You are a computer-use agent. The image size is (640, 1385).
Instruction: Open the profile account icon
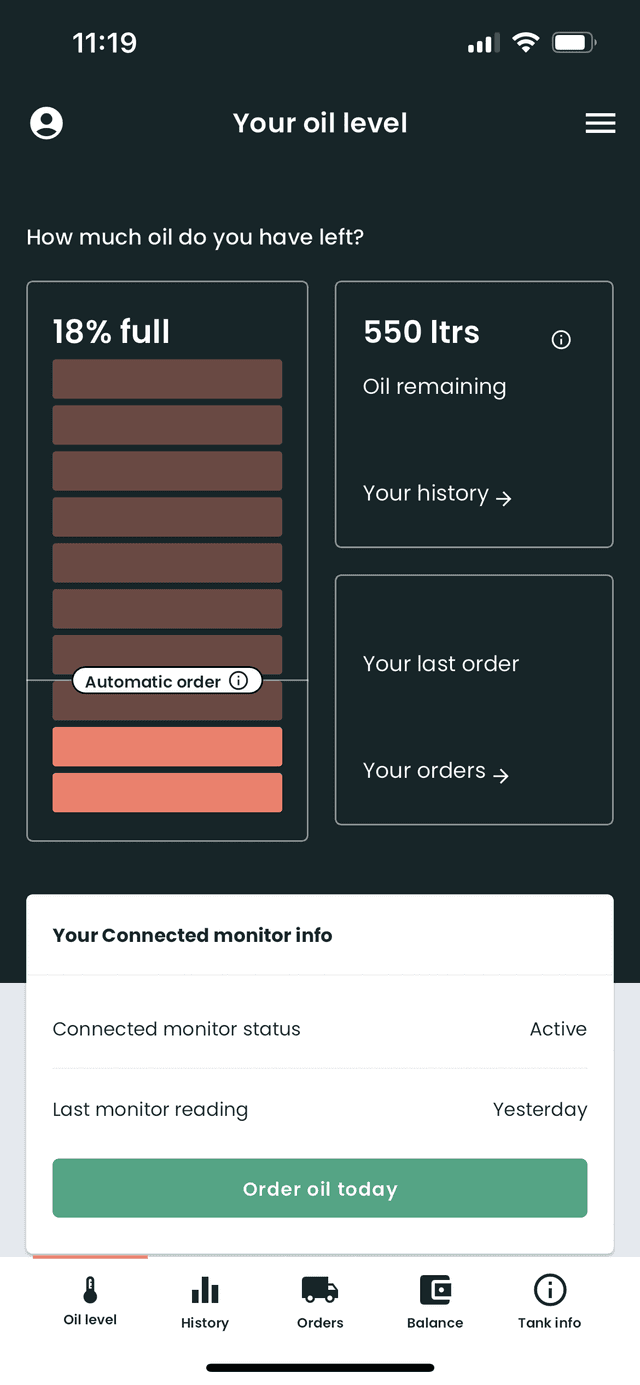tap(46, 123)
